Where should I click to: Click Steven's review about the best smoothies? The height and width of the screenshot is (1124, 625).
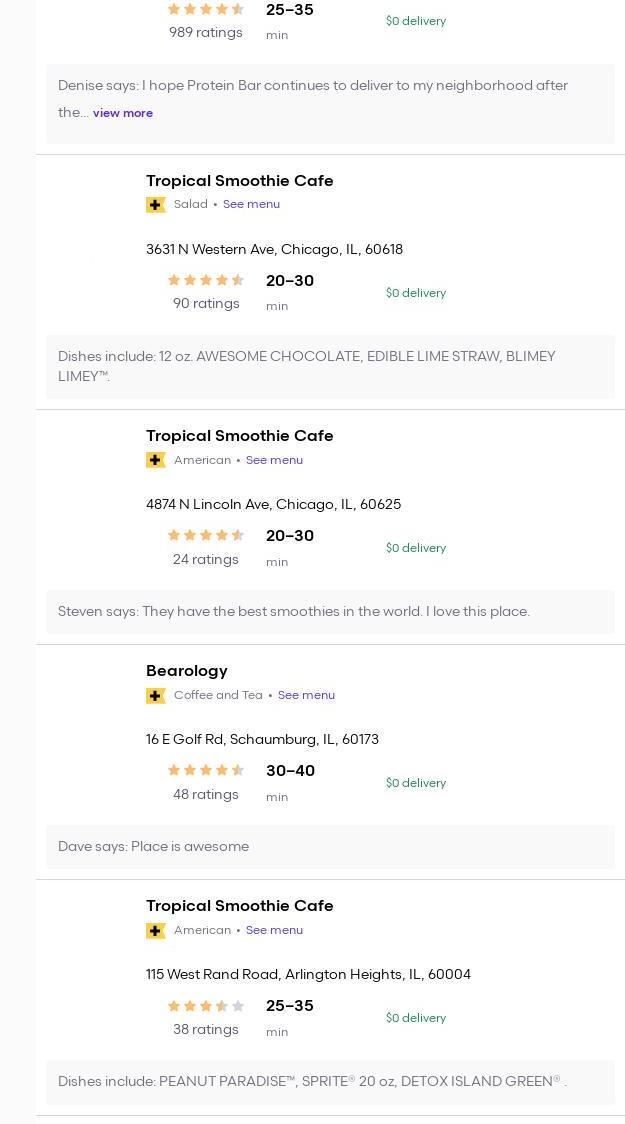(294, 612)
